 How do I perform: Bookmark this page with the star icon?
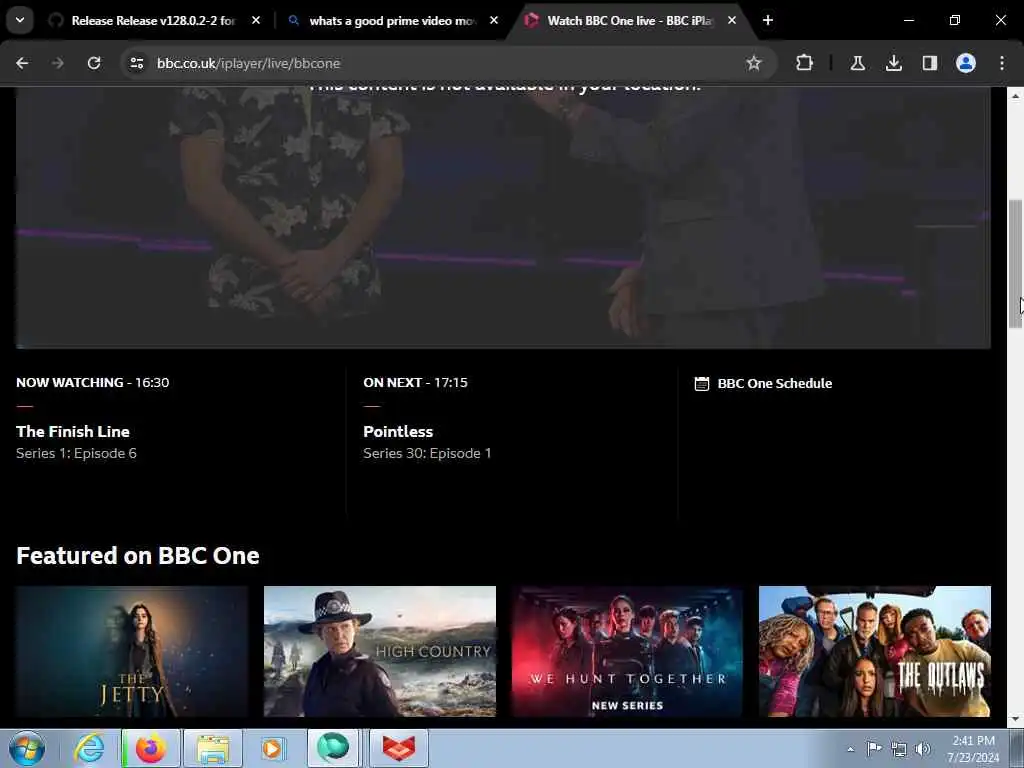(x=754, y=63)
